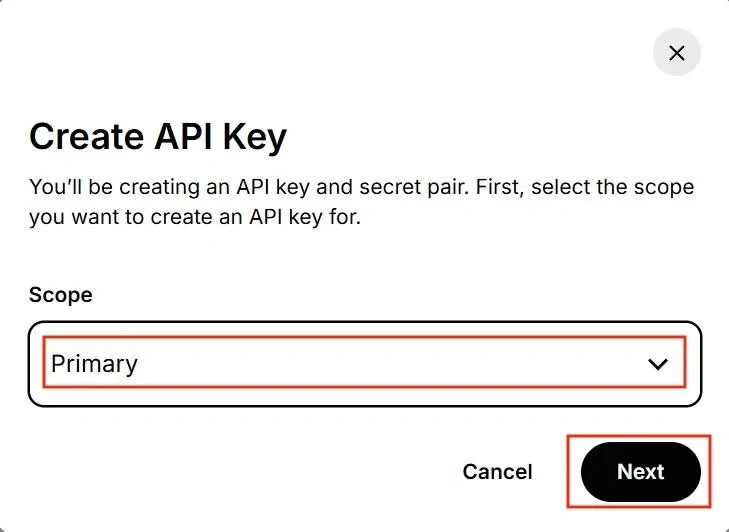Dismiss the dialog with the round X button

676,53
